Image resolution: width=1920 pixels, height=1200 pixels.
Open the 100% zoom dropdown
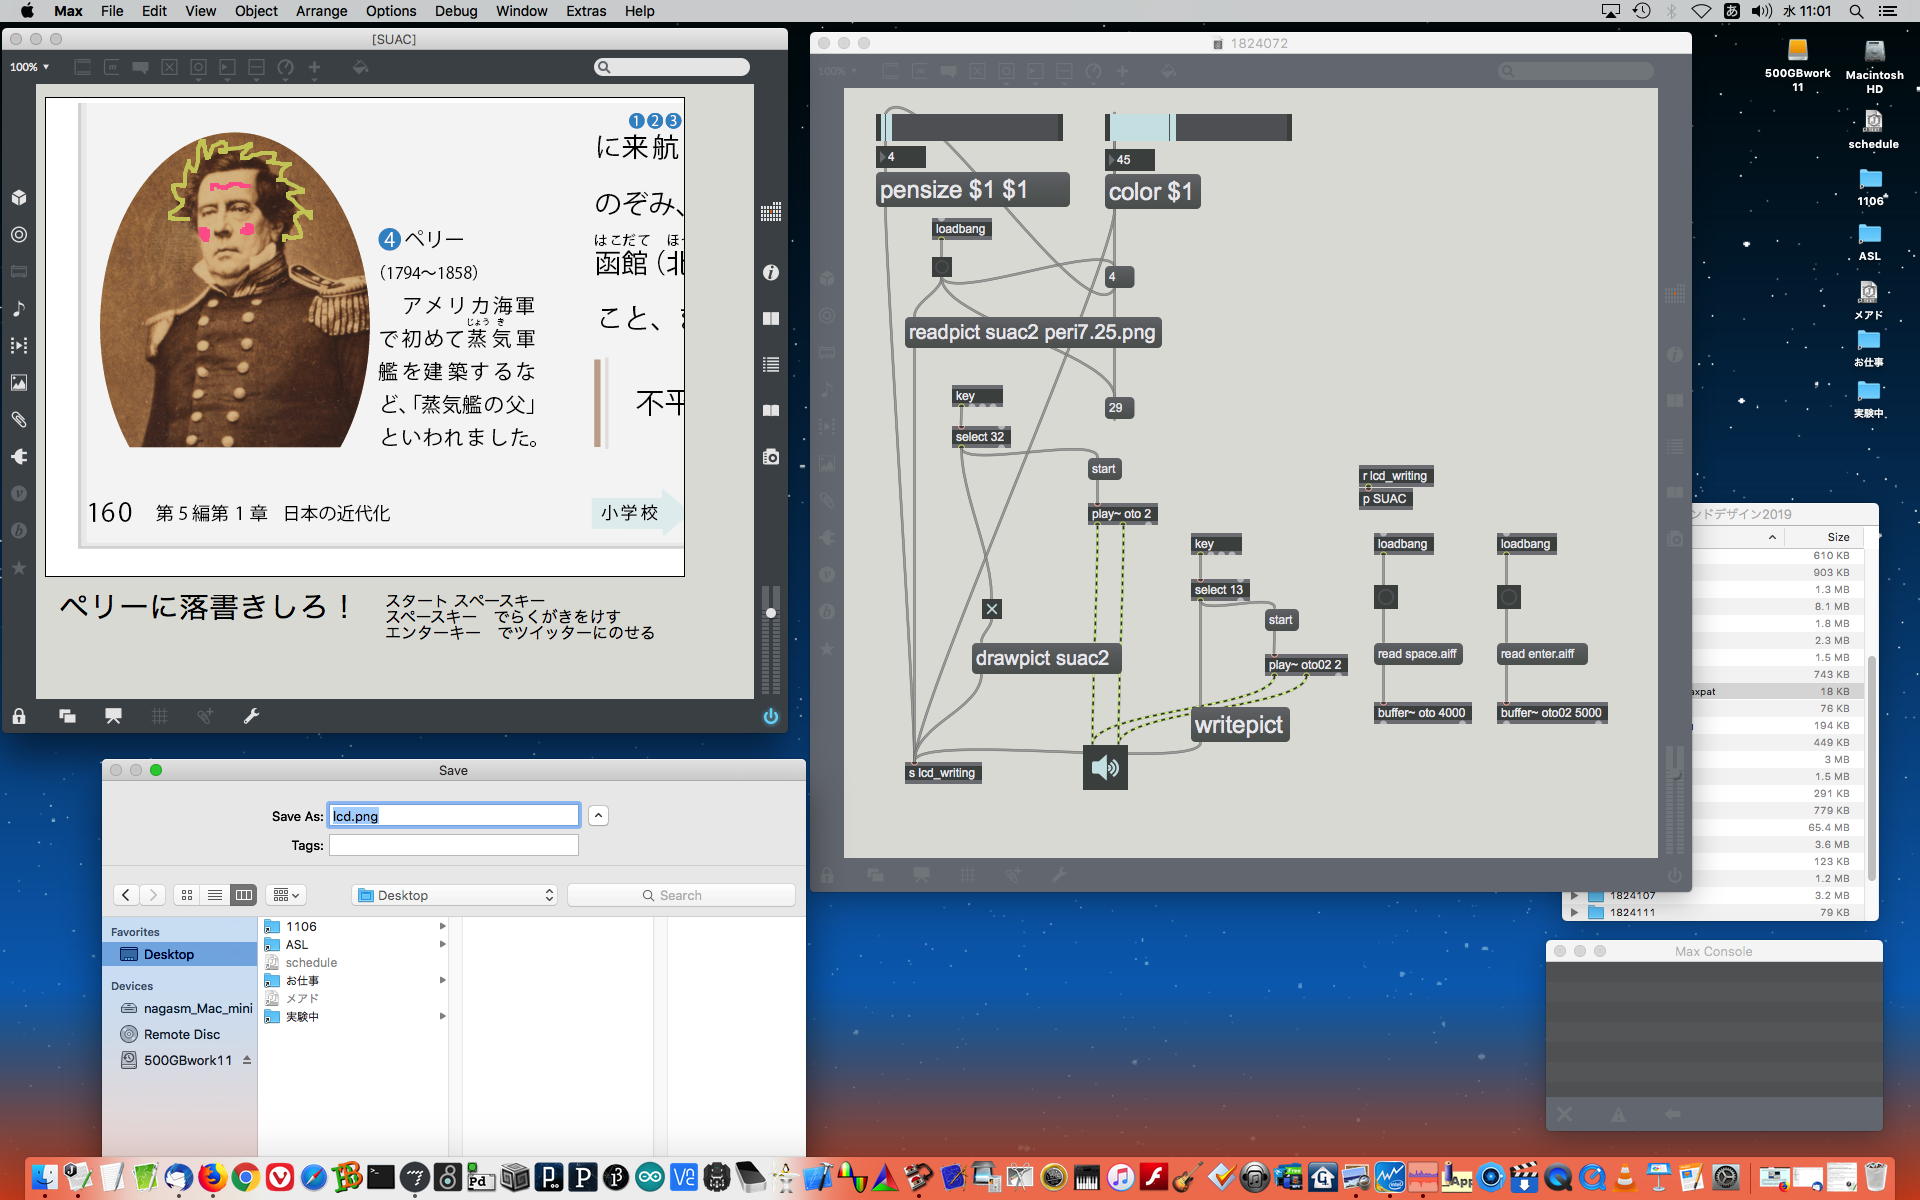point(29,67)
